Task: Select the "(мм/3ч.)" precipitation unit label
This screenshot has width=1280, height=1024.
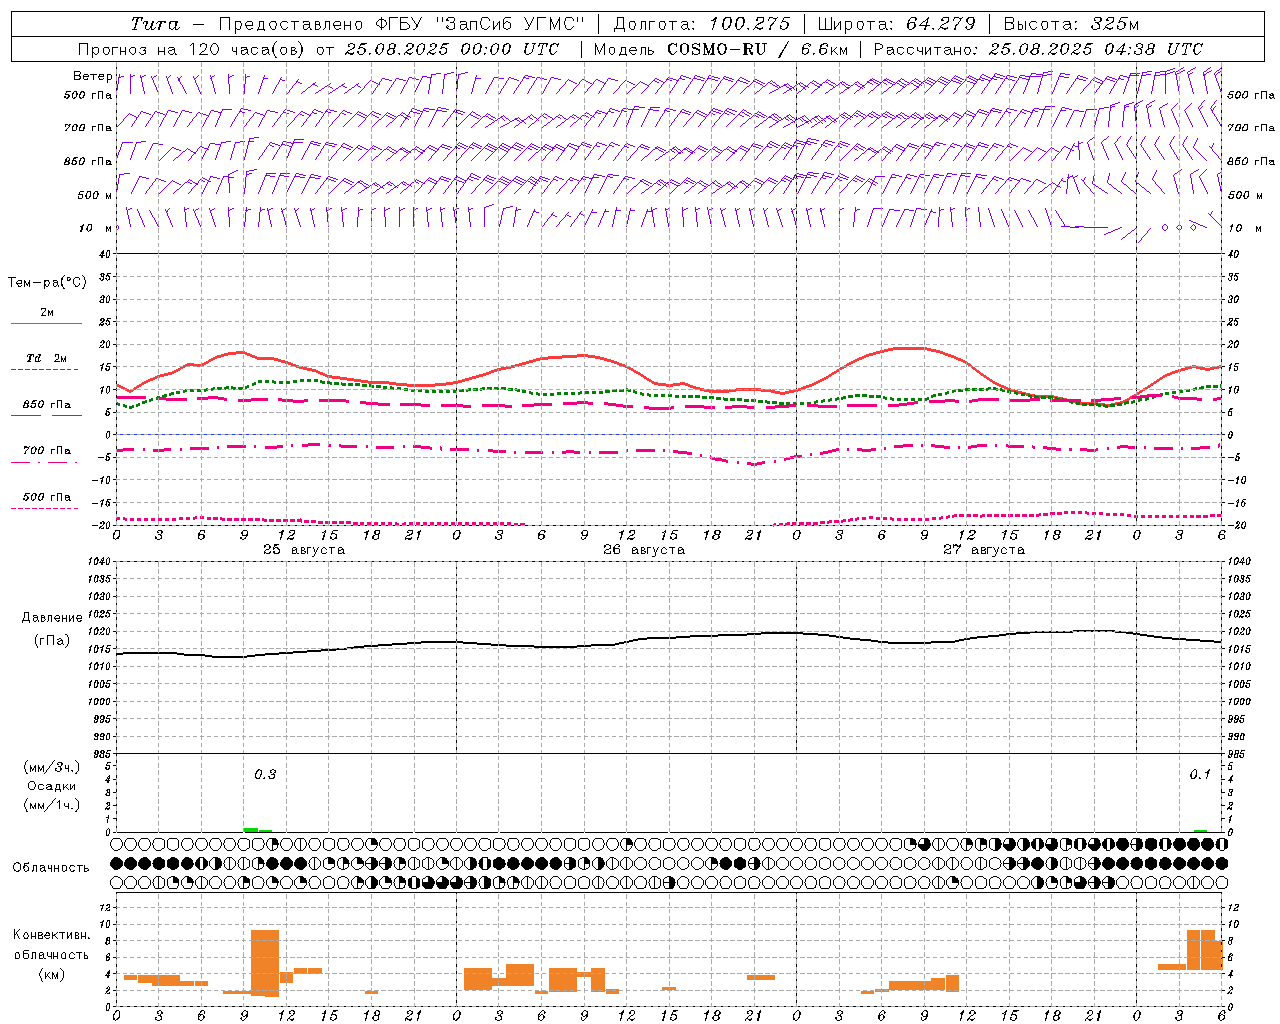Action: [x=52, y=767]
